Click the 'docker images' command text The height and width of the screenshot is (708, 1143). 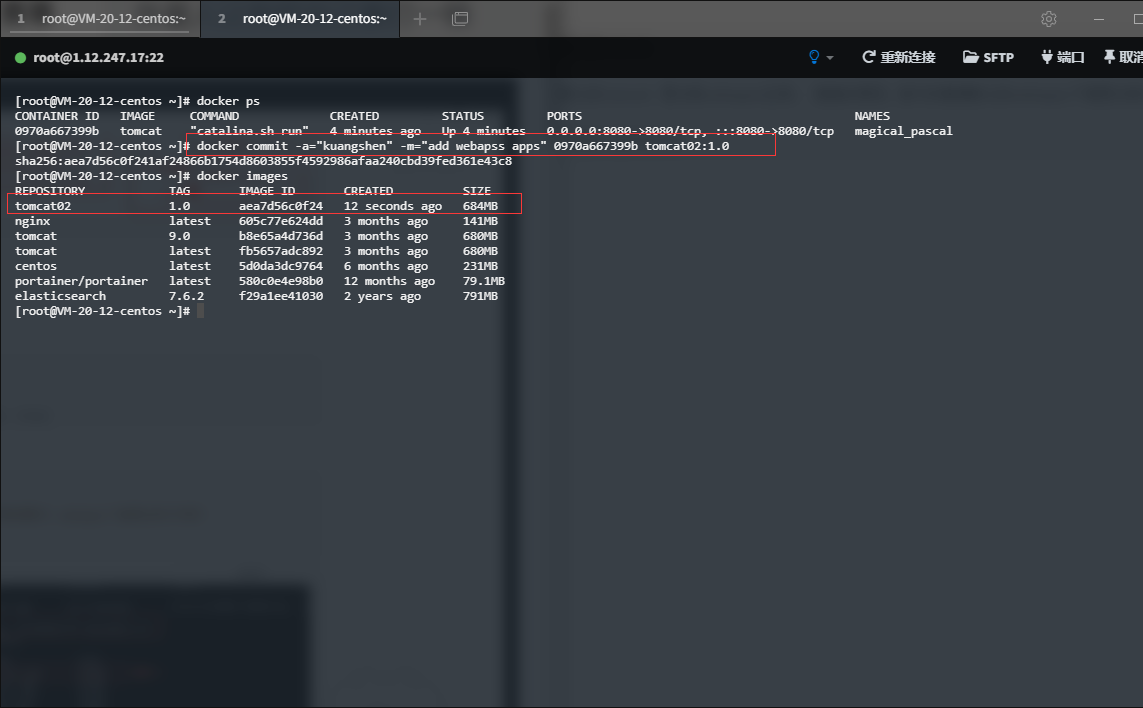click(x=242, y=176)
